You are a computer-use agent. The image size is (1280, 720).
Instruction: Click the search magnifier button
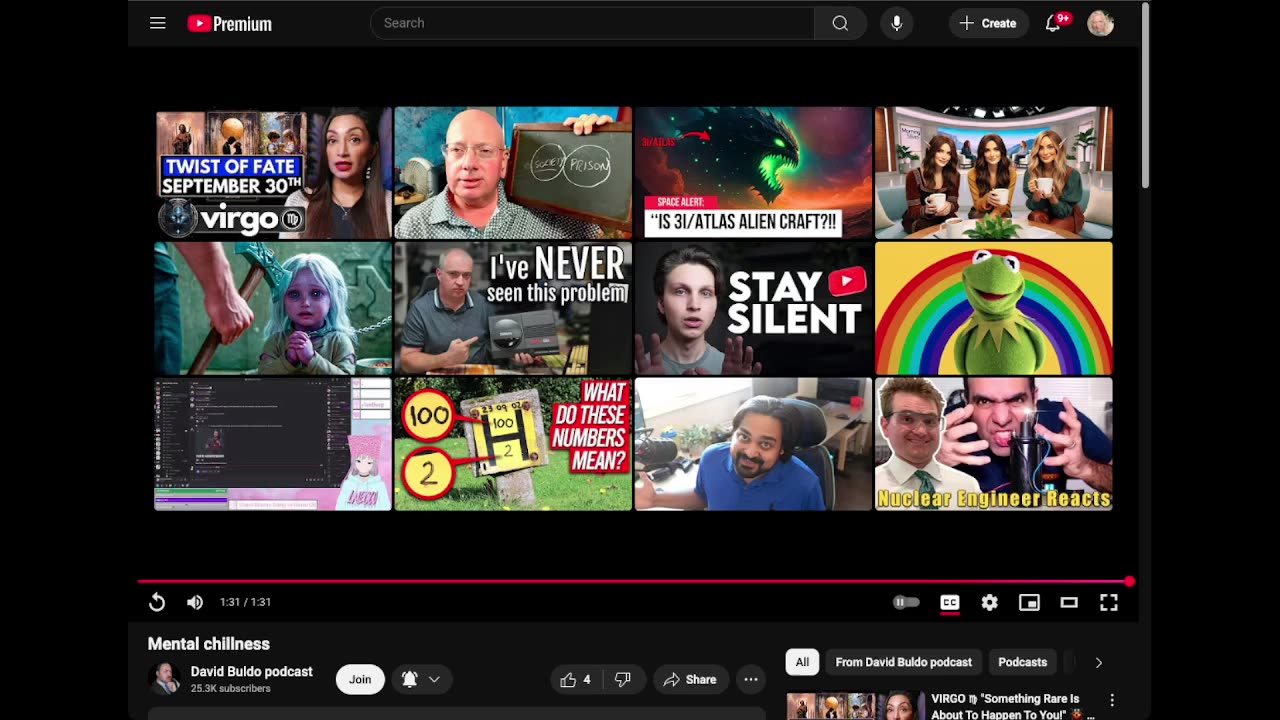[x=840, y=23]
